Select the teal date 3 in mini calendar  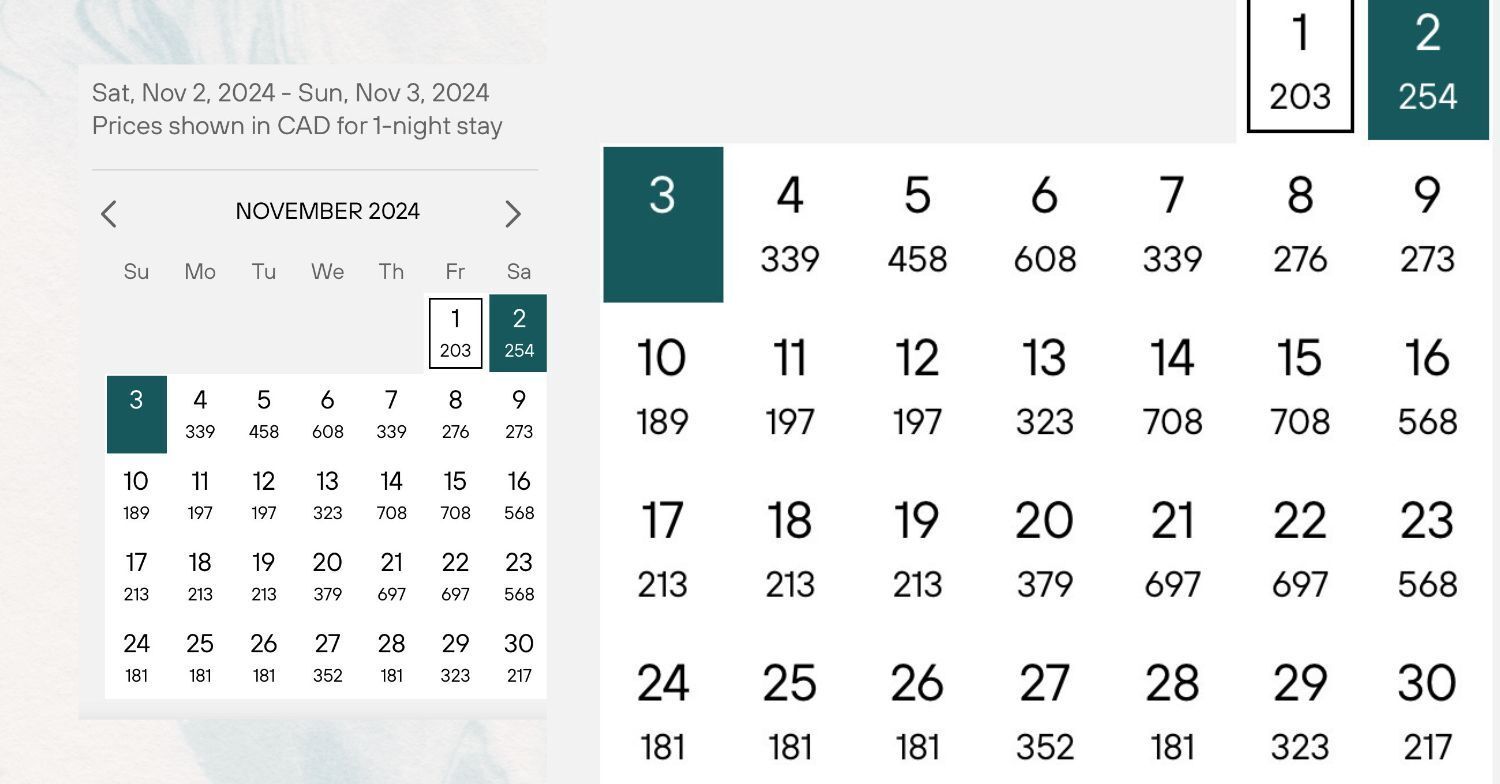pyautogui.click(x=136, y=414)
